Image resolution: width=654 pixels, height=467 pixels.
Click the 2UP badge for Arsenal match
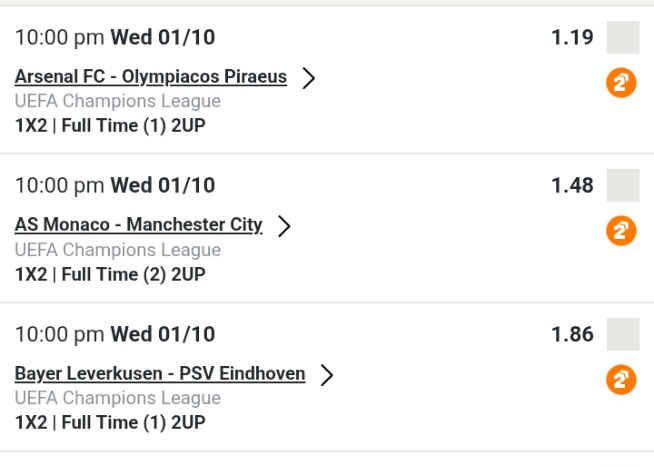(x=622, y=83)
